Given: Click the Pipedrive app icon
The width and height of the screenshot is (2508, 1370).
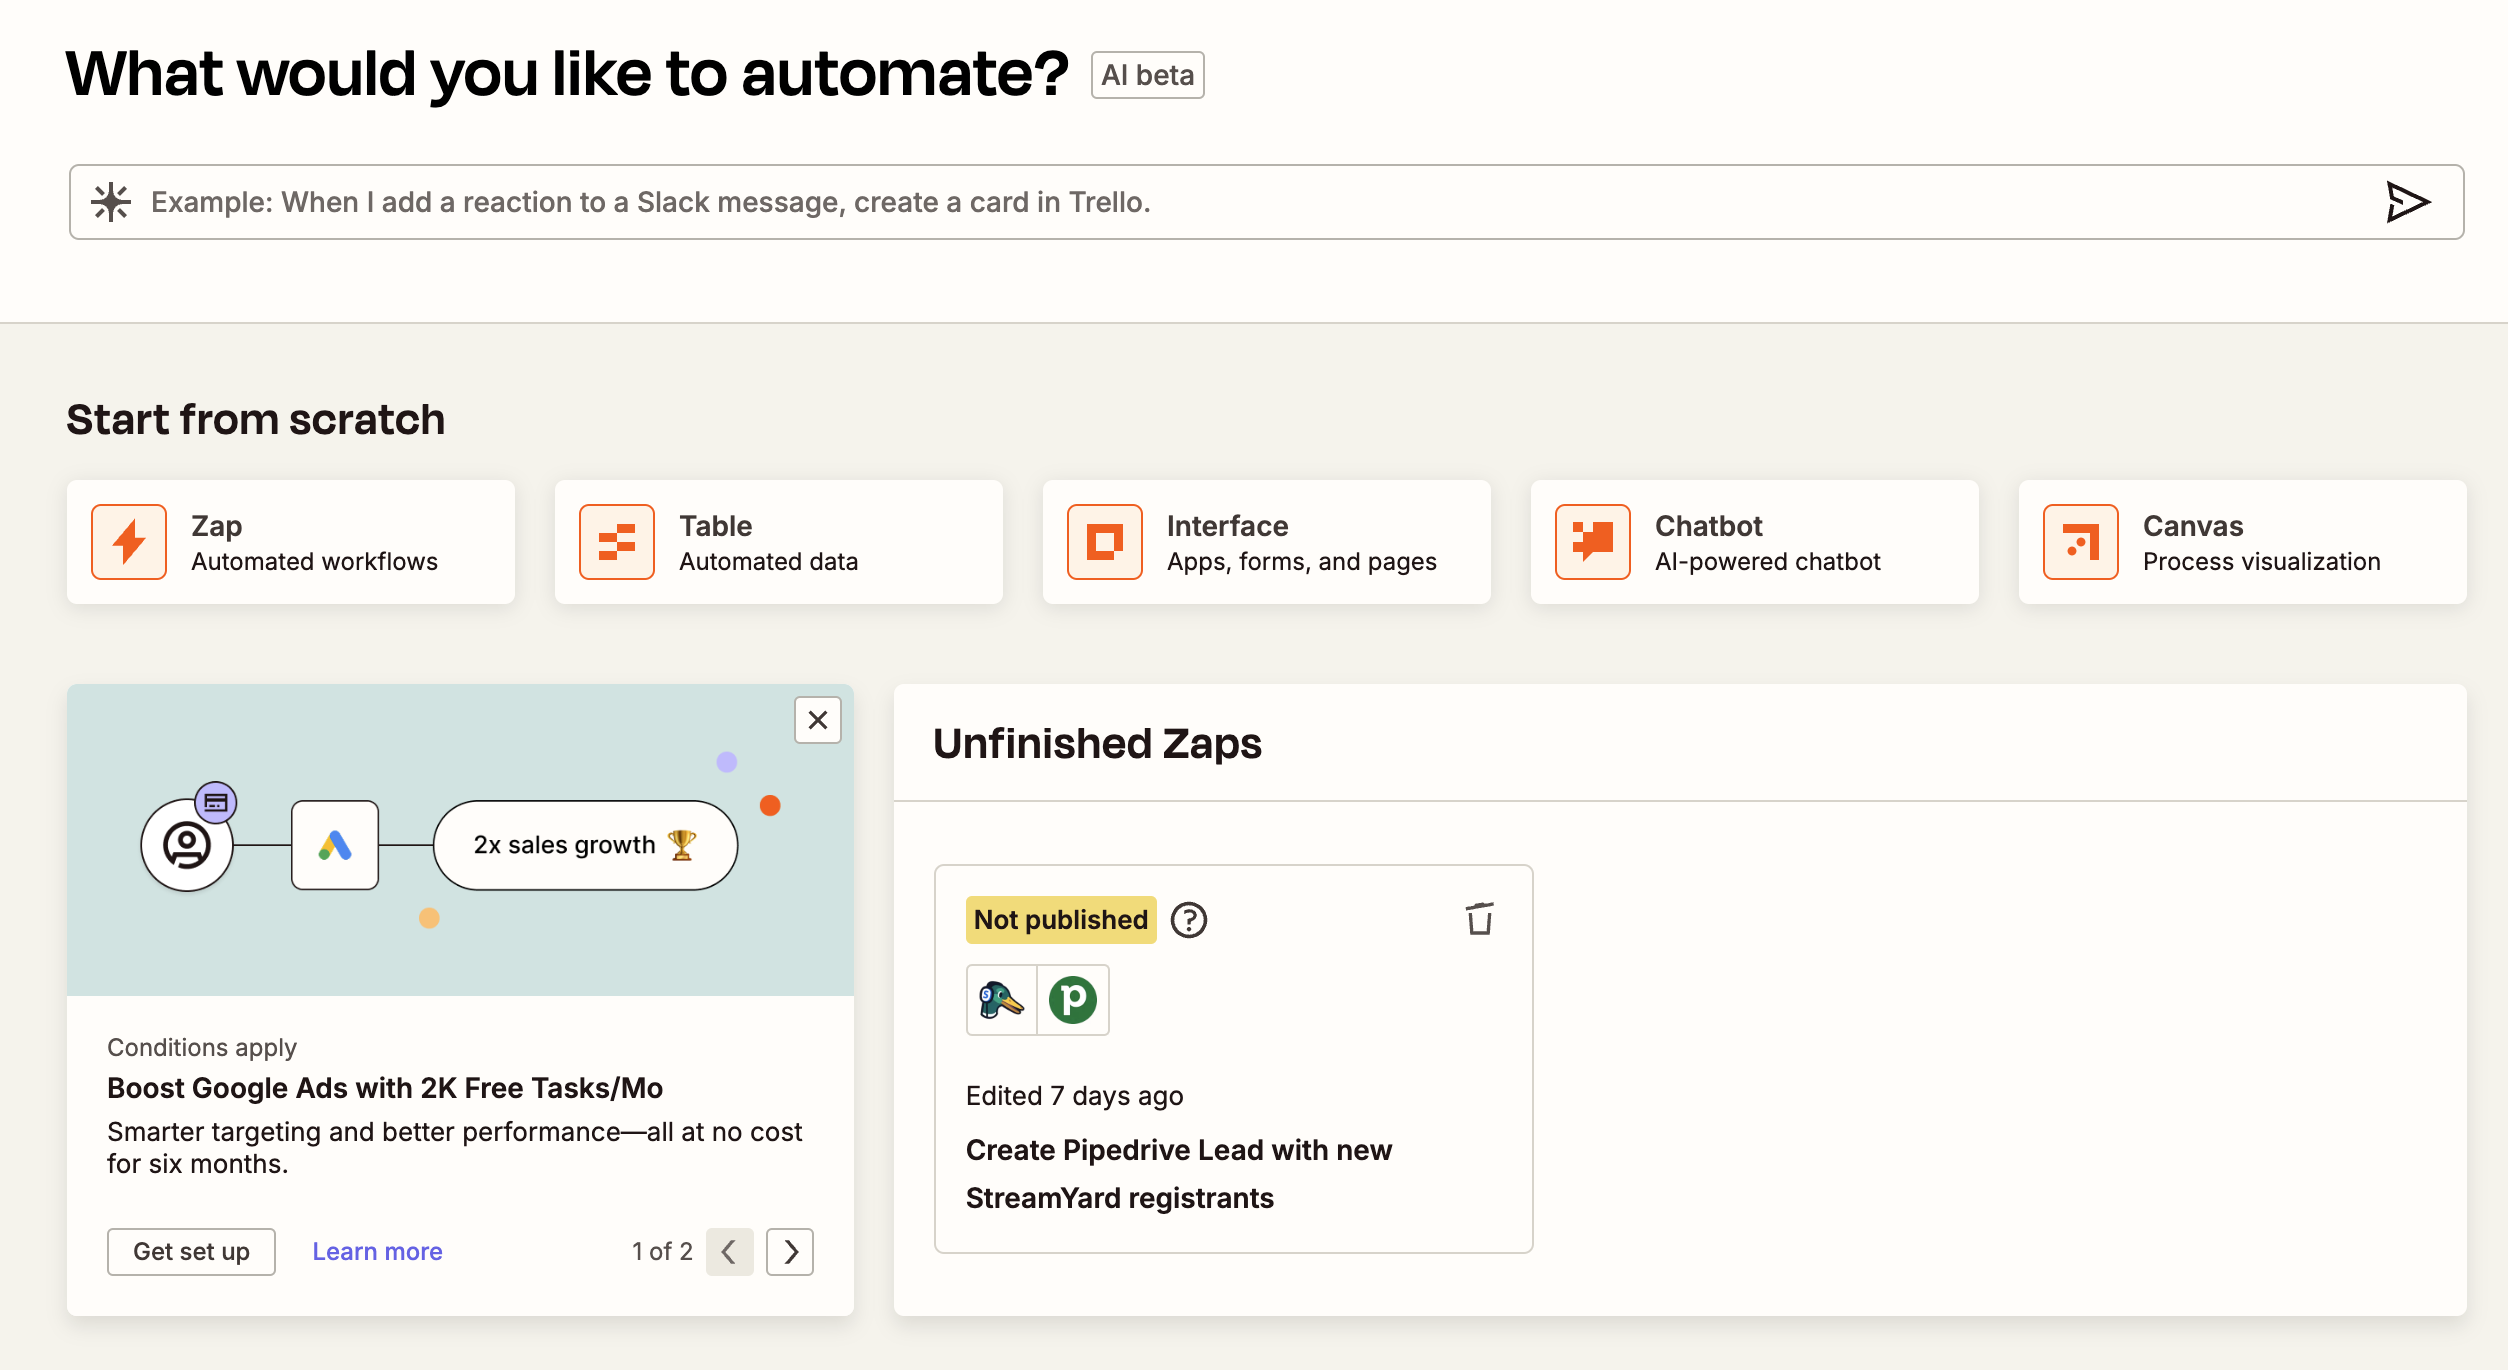Looking at the screenshot, I should click(1073, 999).
